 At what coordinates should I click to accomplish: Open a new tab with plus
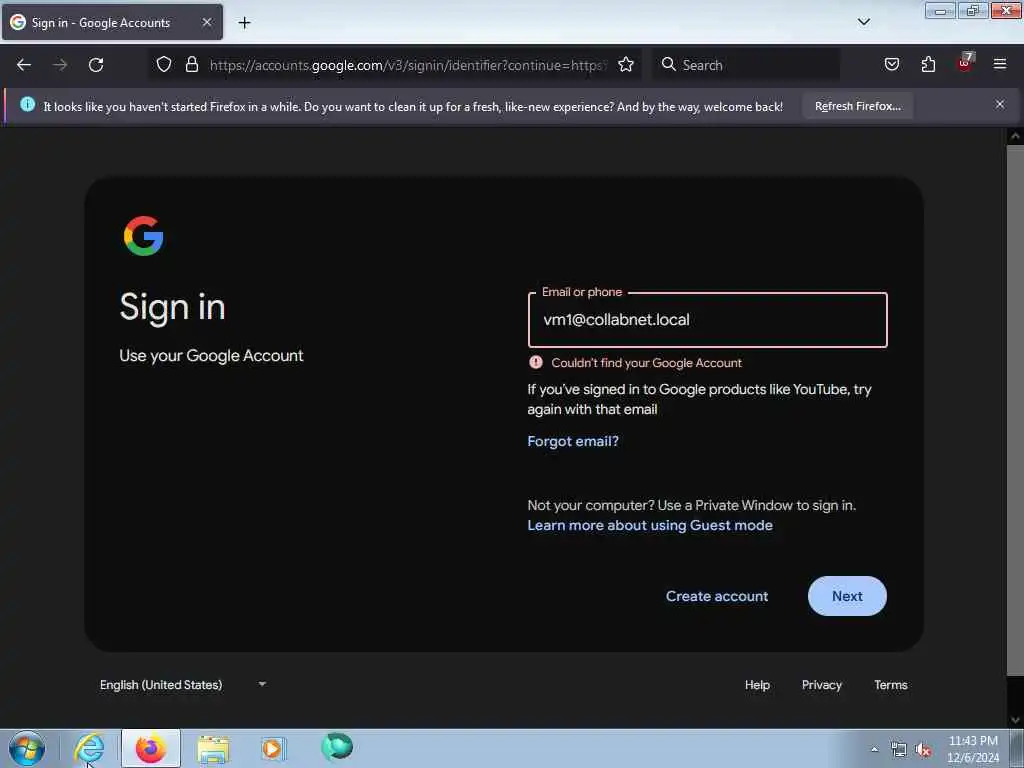pyautogui.click(x=244, y=23)
